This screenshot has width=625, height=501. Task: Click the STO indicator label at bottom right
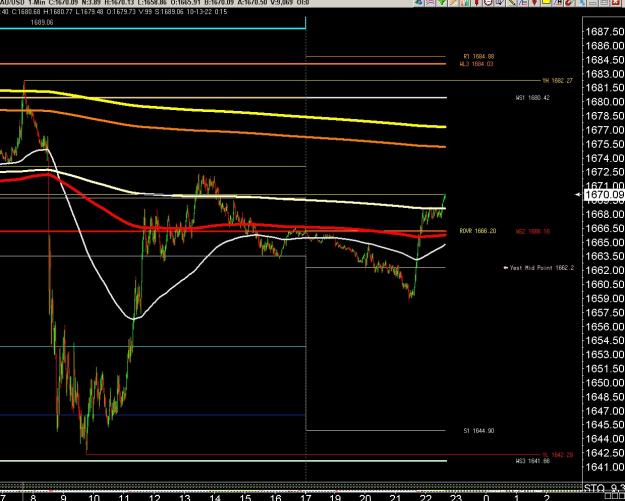[594, 488]
